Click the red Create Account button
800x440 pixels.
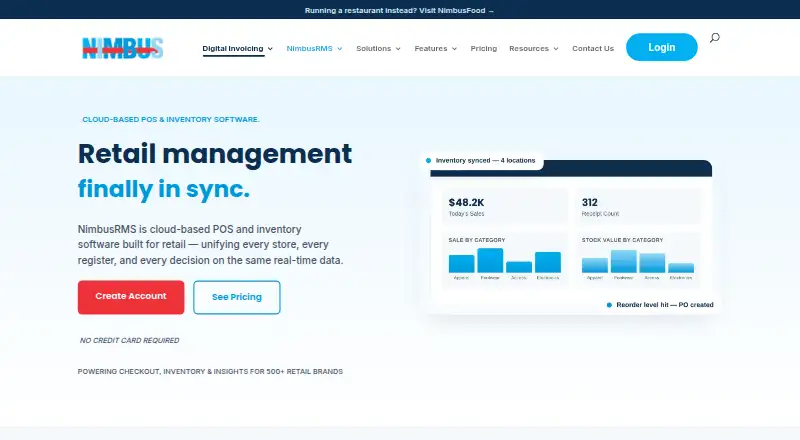(131, 297)
